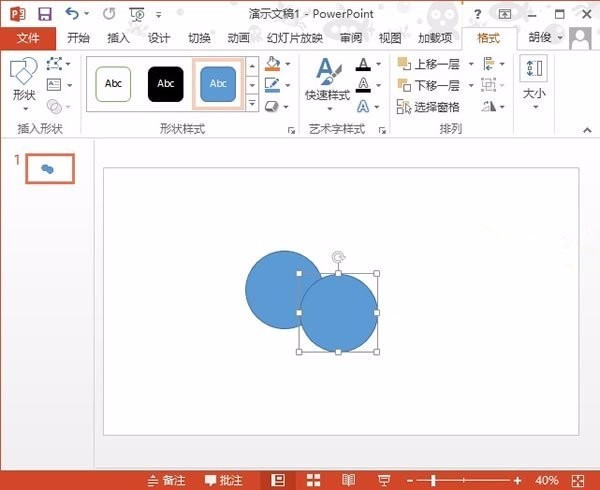
Task: Click the Merge Shapes icon
Action: click(54, 106)
